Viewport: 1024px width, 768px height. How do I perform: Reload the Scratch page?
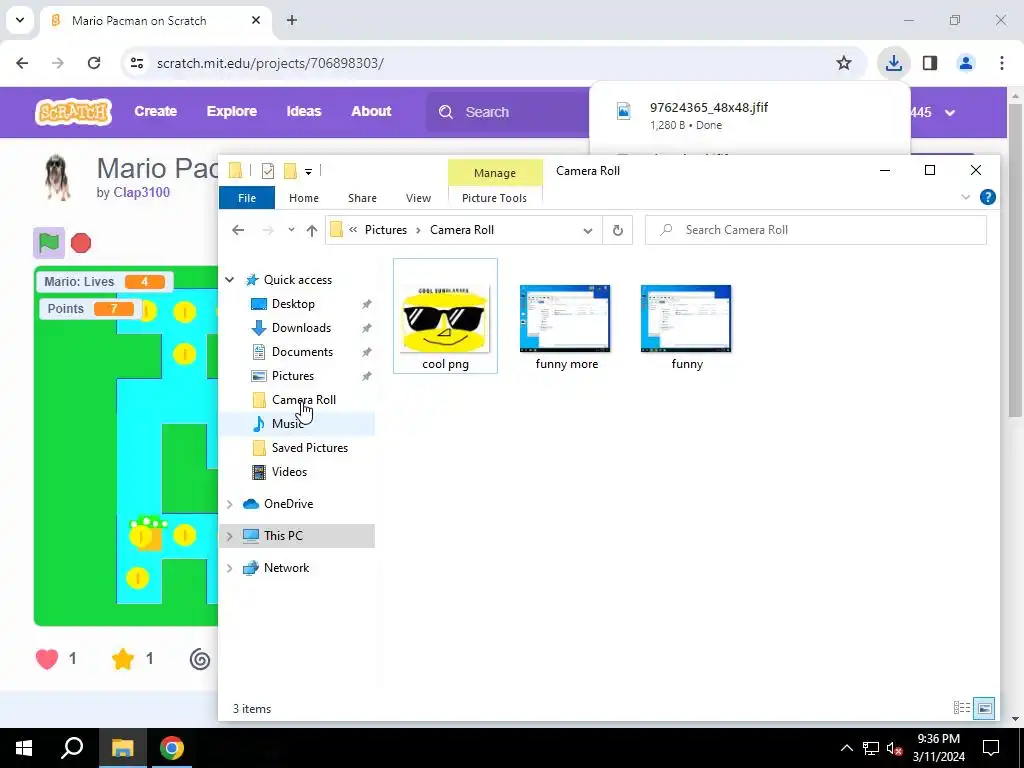click(94, 63)
